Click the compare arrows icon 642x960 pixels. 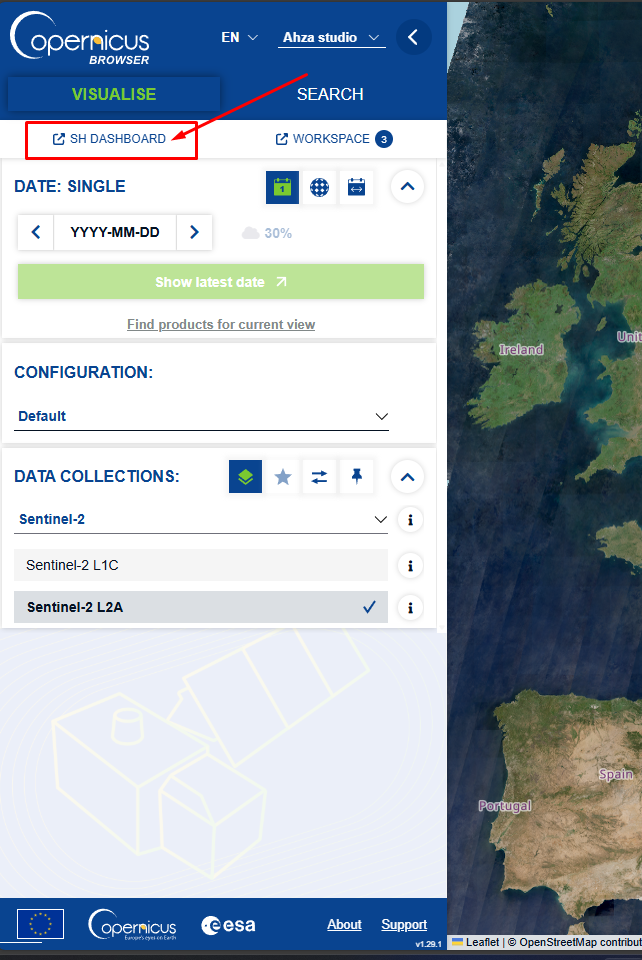(x=319, y=476)
